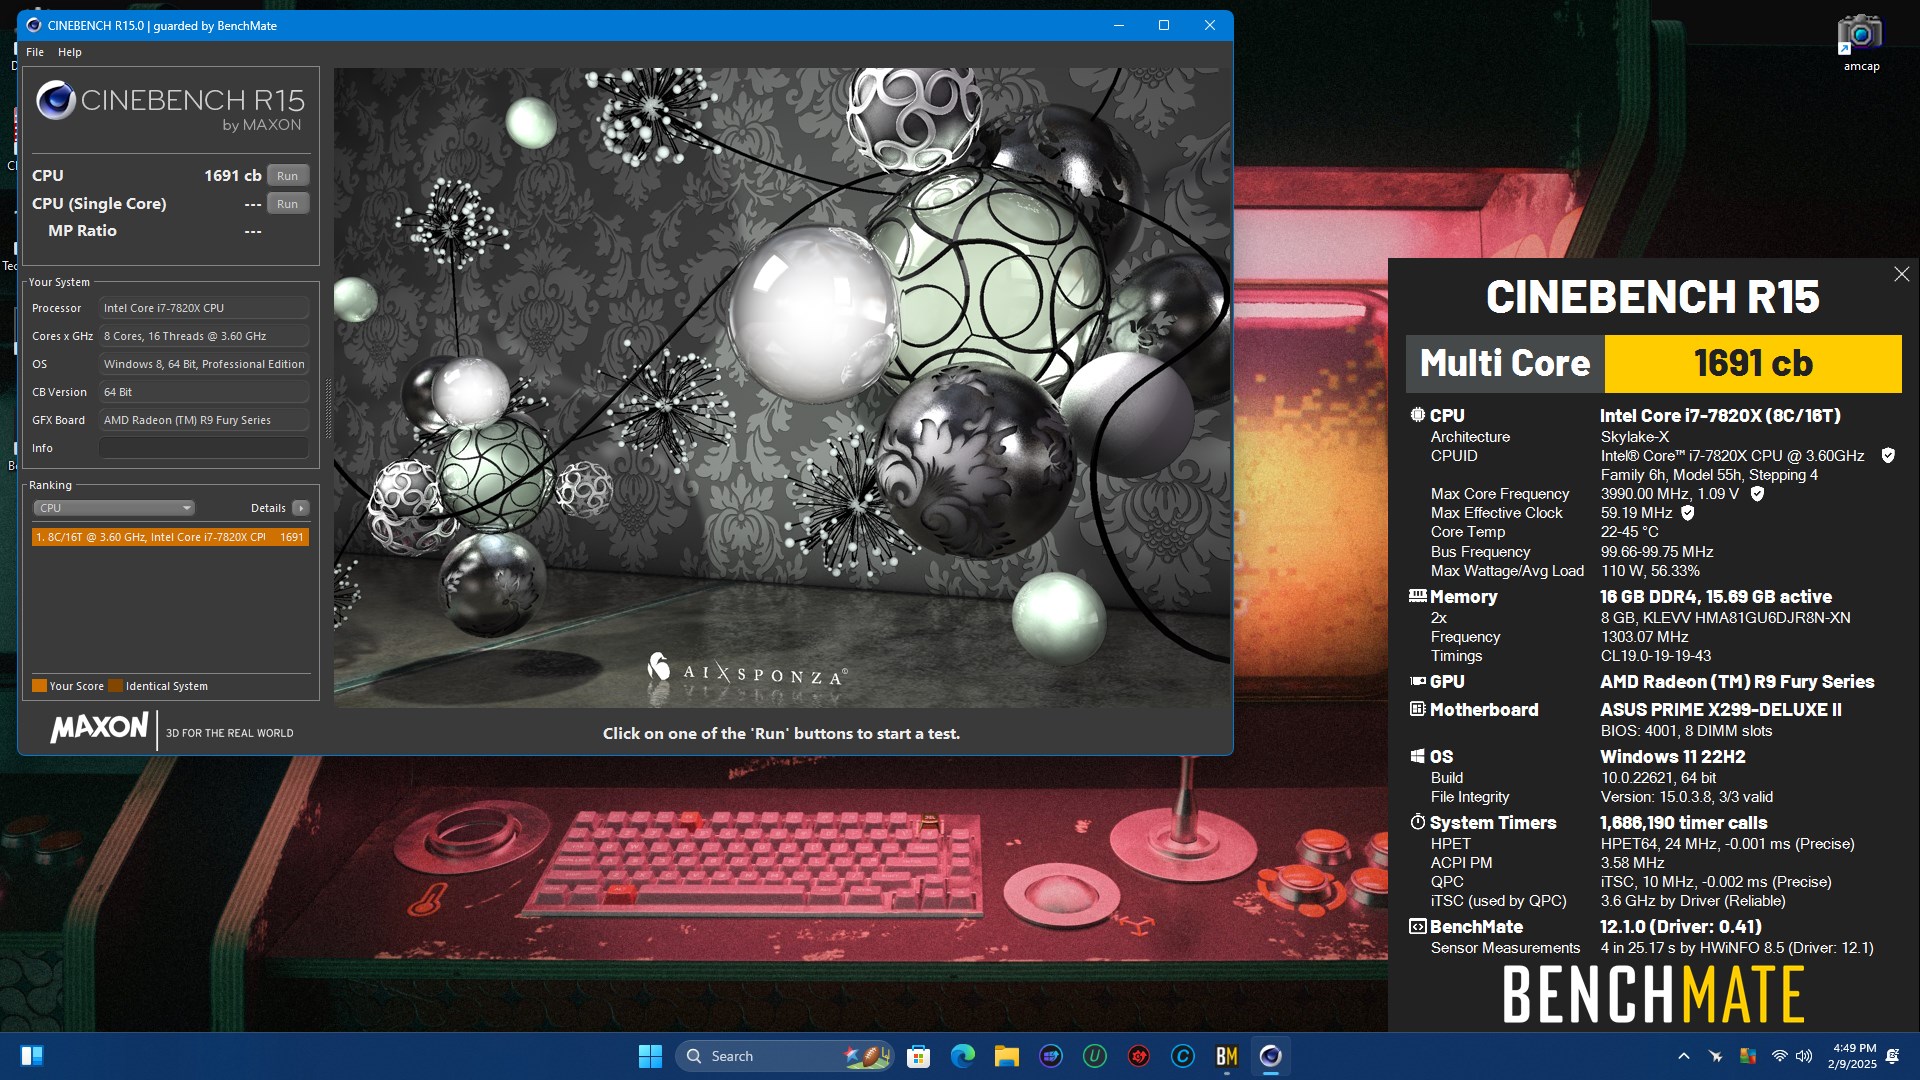Screen dimensions: 1920x1080
Task: Click the CB Version field, 64 Bit
Action: click(x=204, y=392)
